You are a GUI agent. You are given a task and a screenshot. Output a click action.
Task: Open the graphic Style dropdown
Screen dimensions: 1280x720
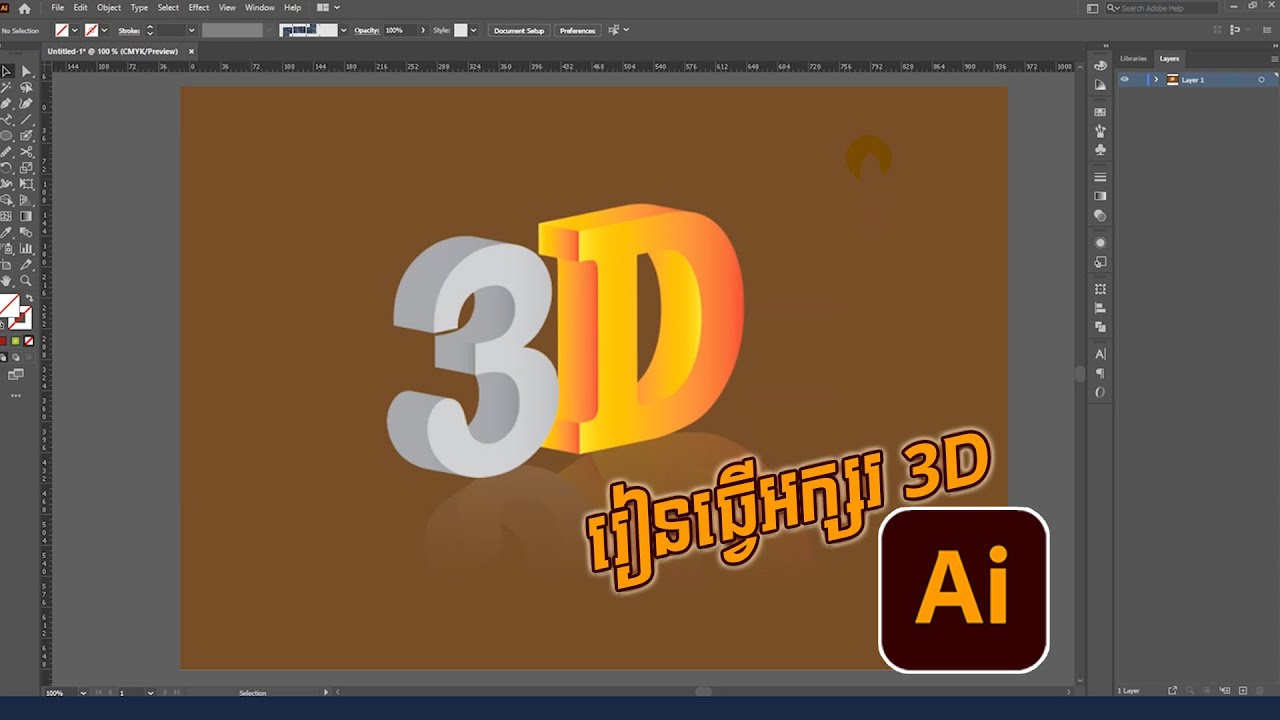point(474,30)
